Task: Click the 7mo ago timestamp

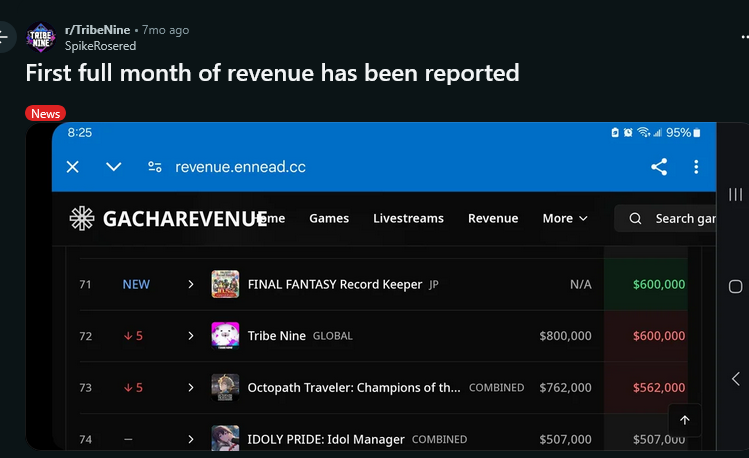Action: click(x=165, y=30)
